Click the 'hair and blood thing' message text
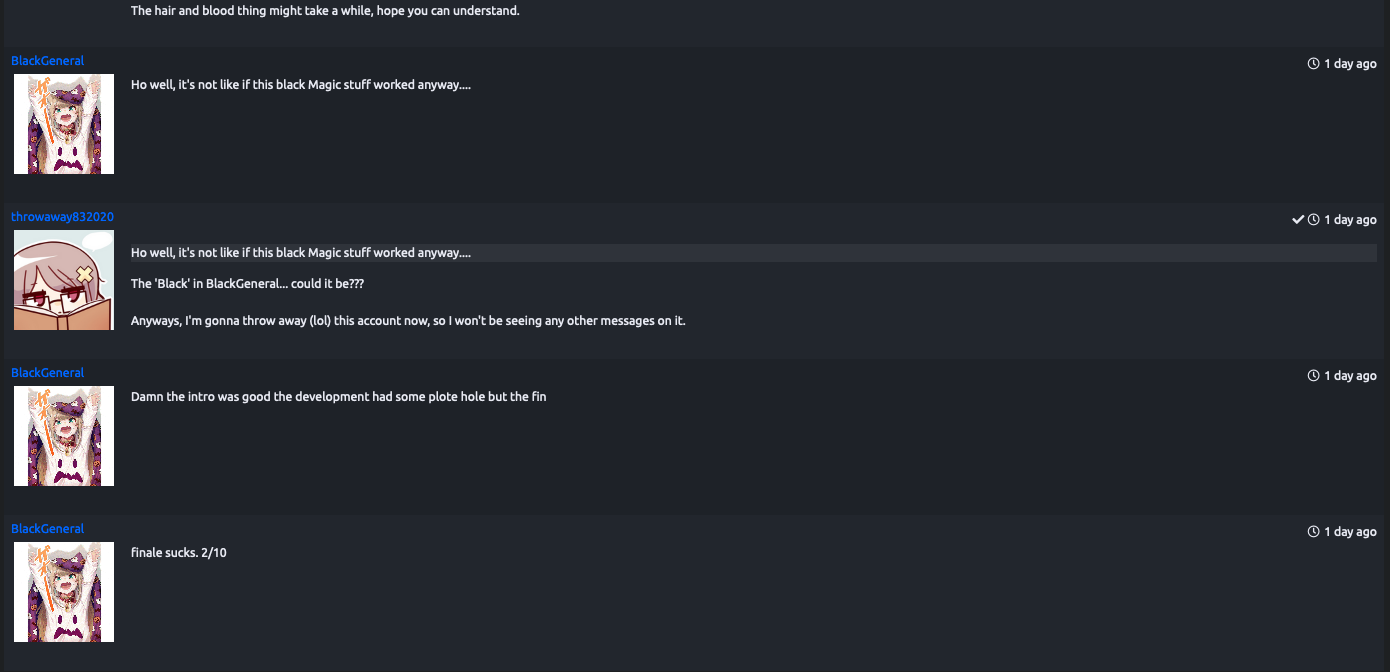Image resolution: width=1390 pixels, height=672 pixels. tap(325, 12)
